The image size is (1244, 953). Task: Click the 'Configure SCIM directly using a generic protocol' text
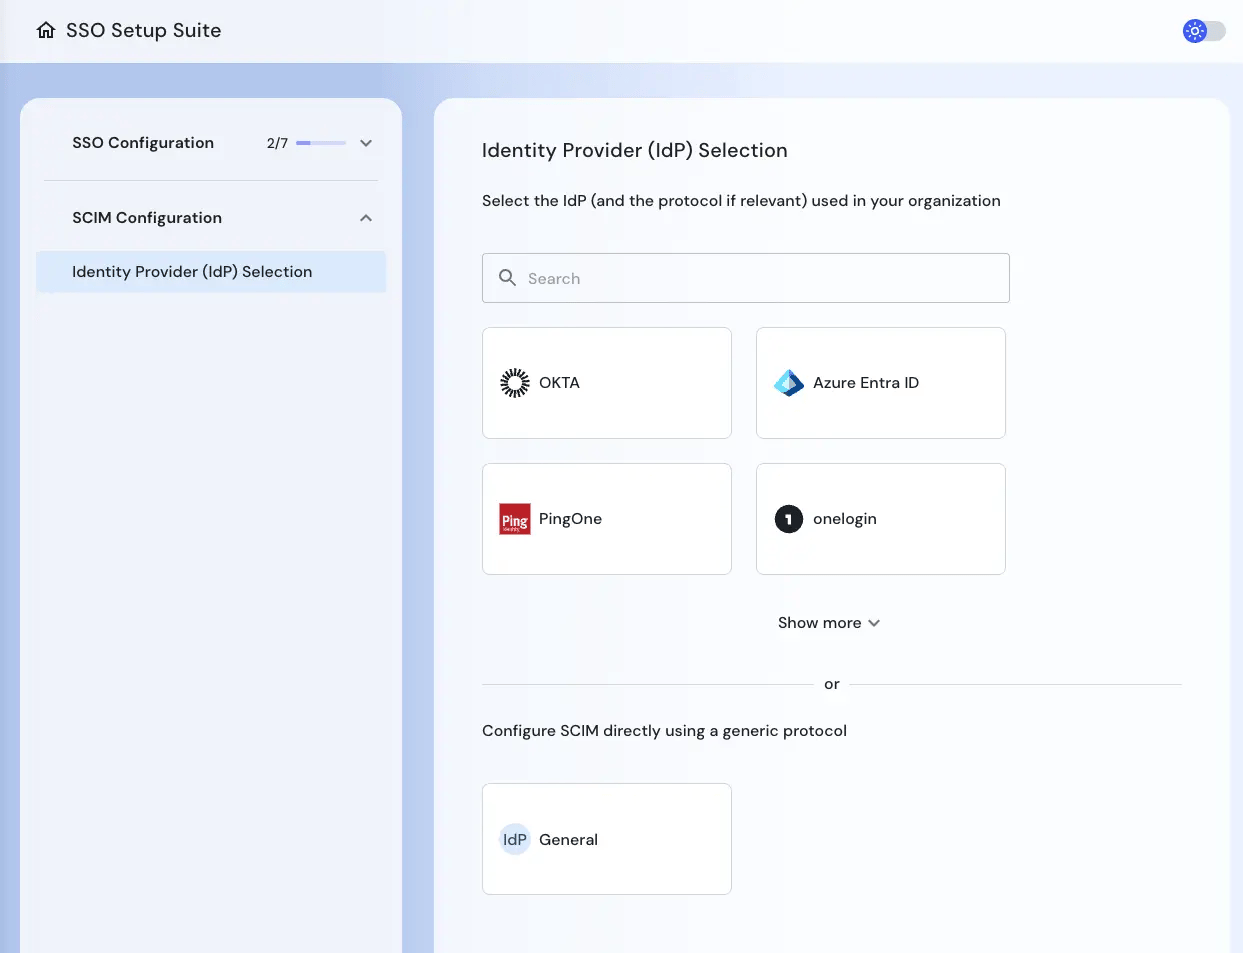pyautogui.click(x=664, y=731)
